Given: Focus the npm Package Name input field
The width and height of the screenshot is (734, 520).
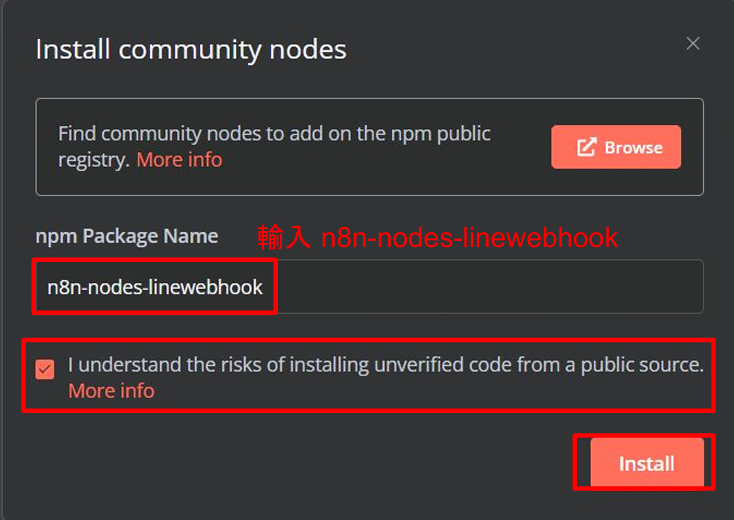Looking at the screenshot, I should click(369, 286).
